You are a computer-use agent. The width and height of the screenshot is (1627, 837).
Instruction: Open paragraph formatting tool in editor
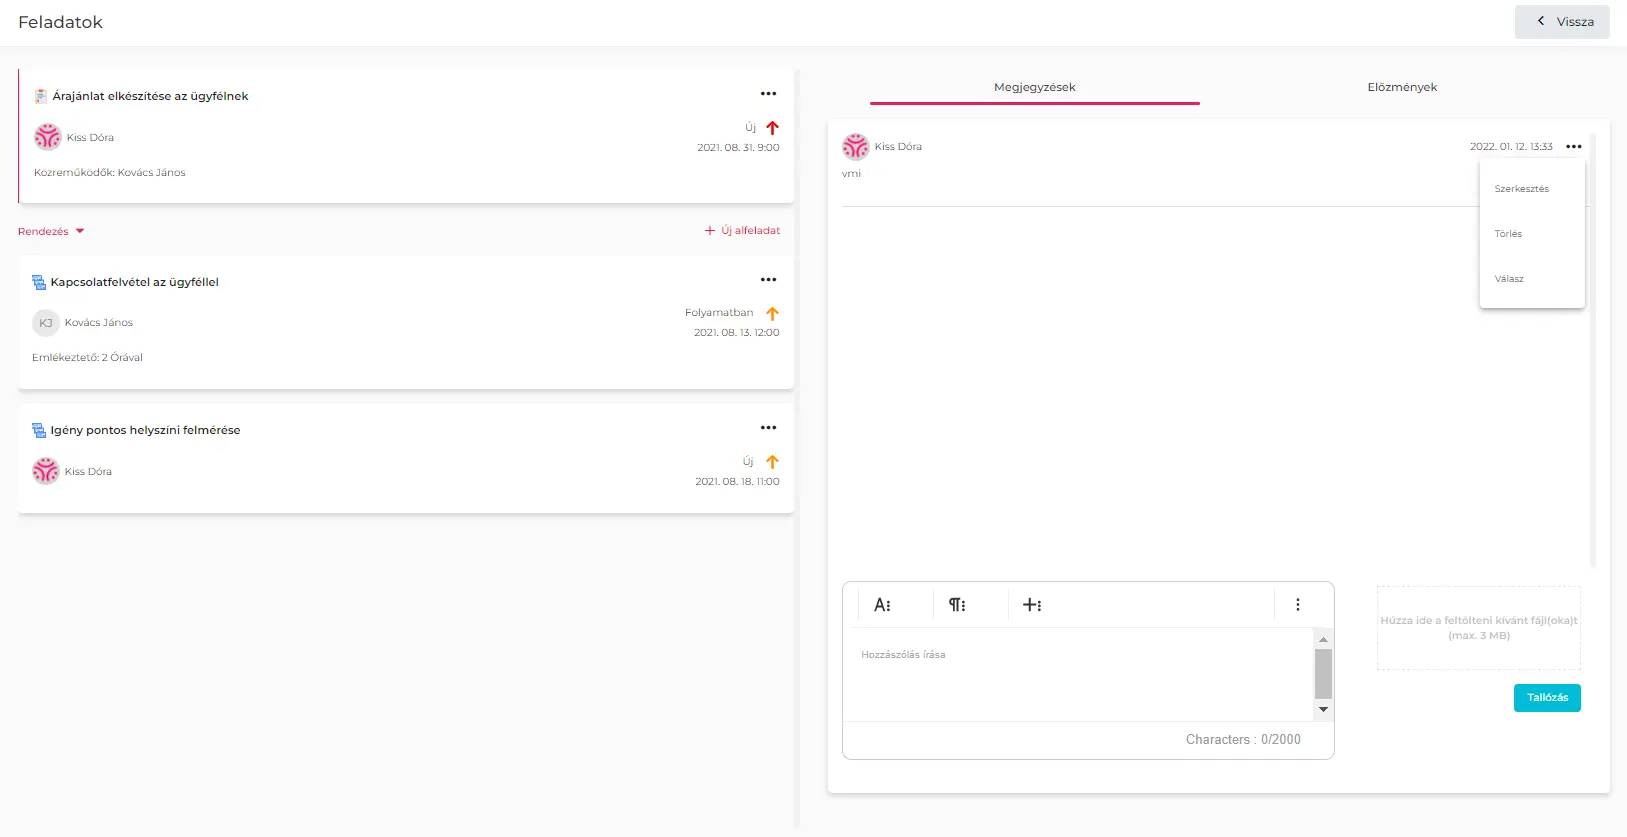coord(957,605)
